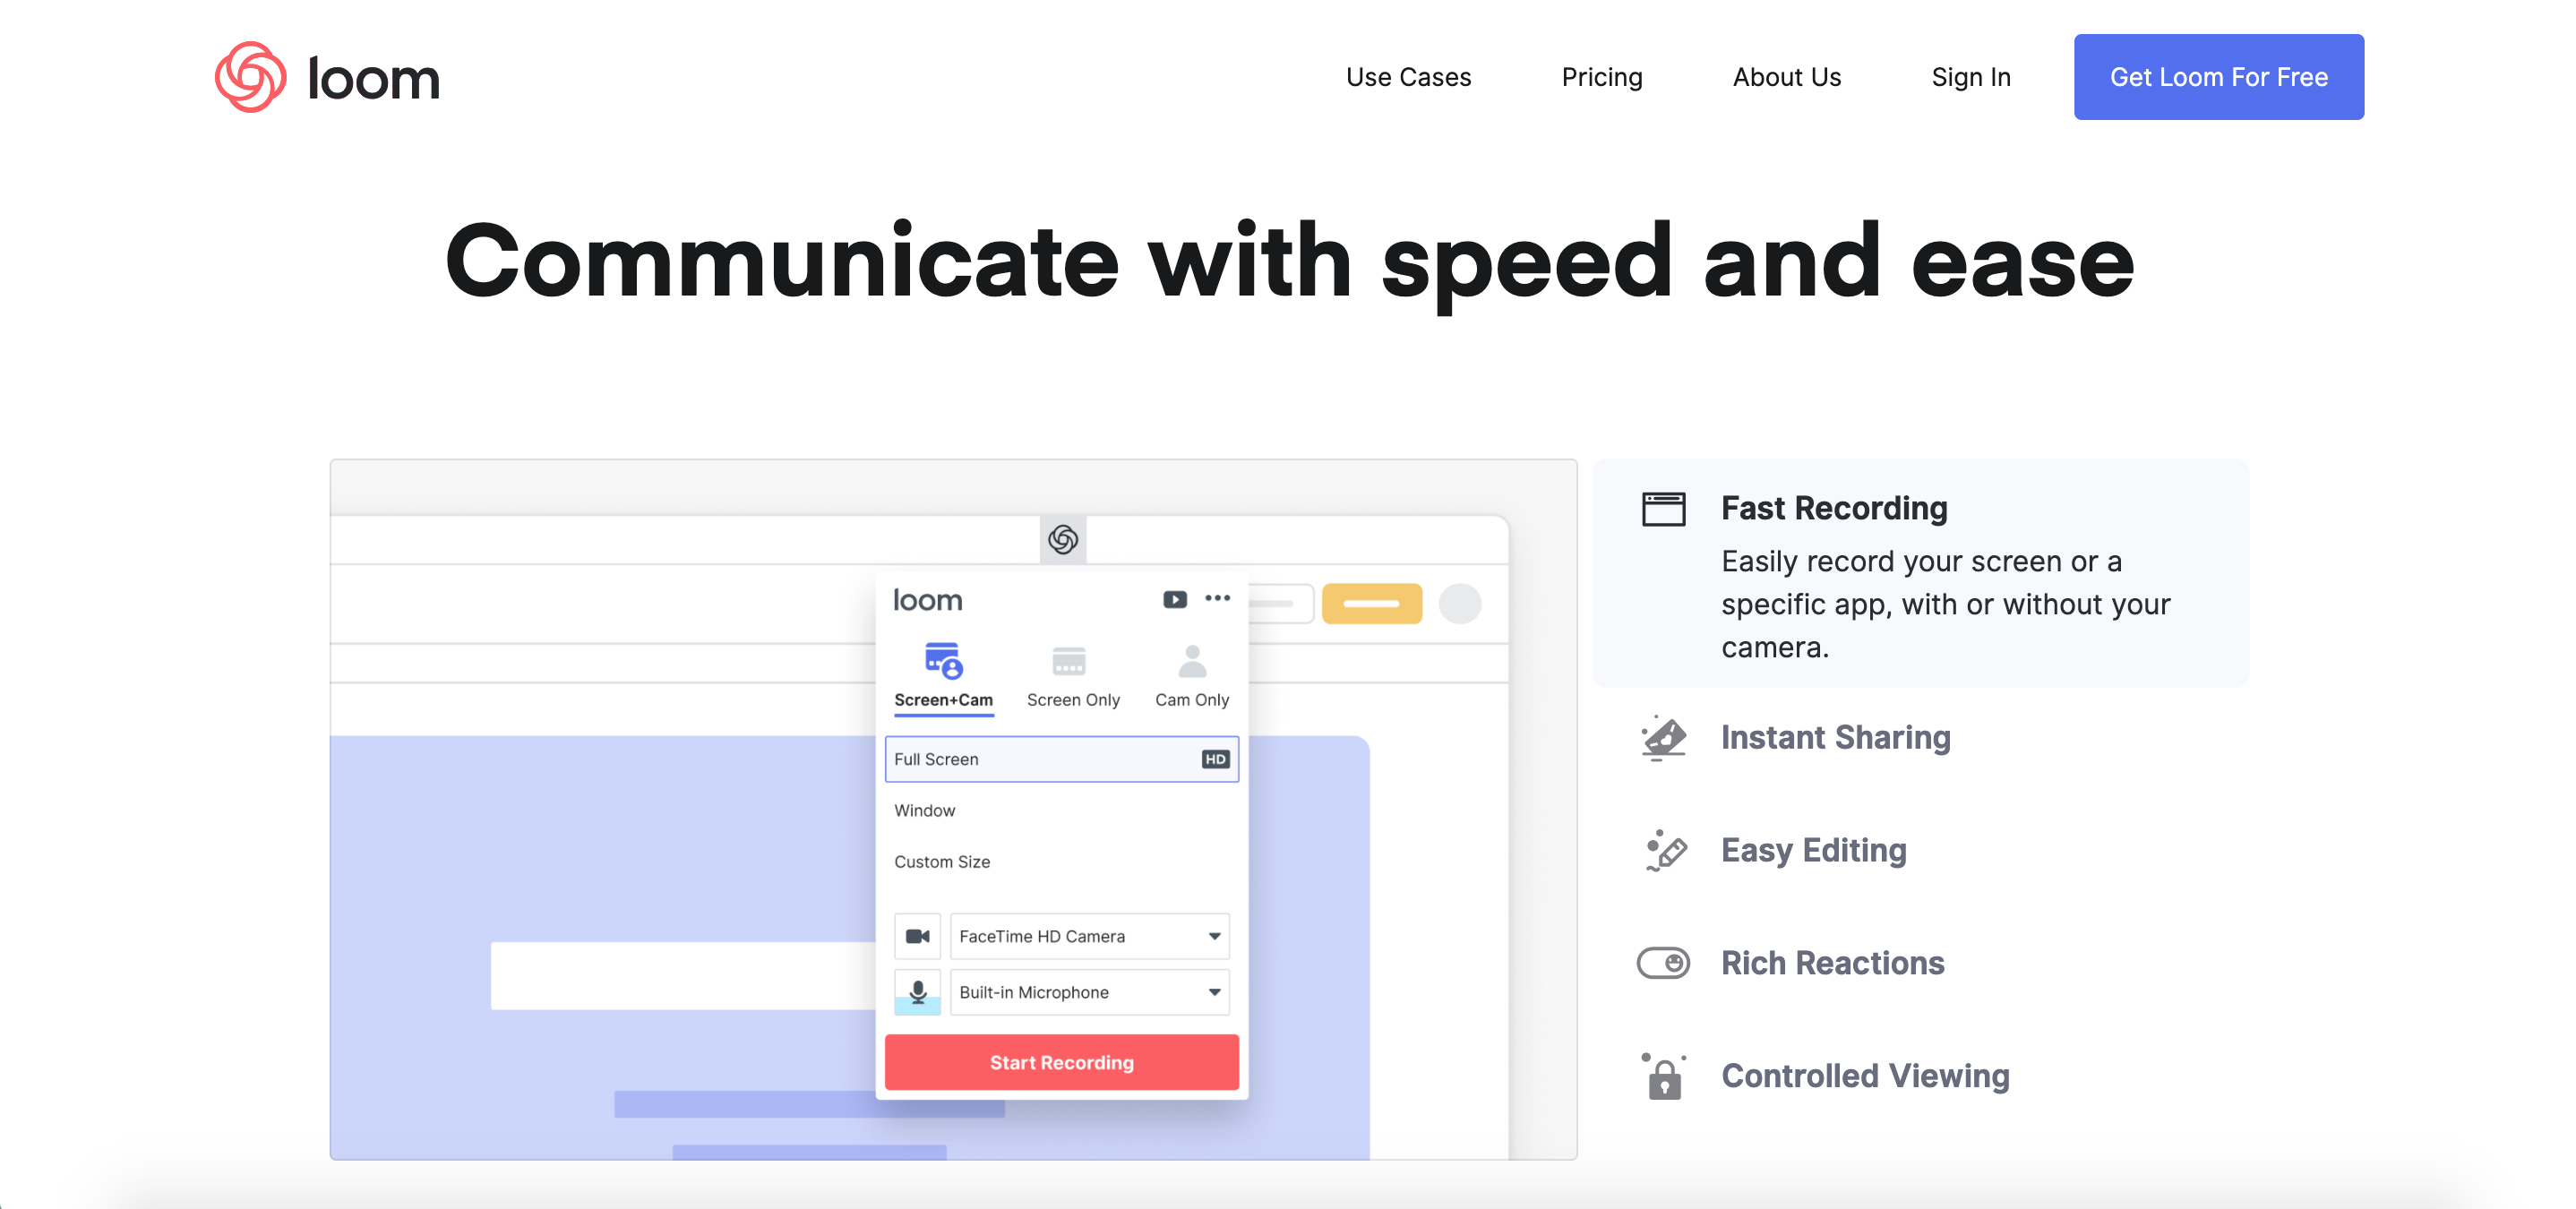This screenshot has height=1209, width=2576.
Task: Select the Easy Editing feature
Action: click(1813, 851)
